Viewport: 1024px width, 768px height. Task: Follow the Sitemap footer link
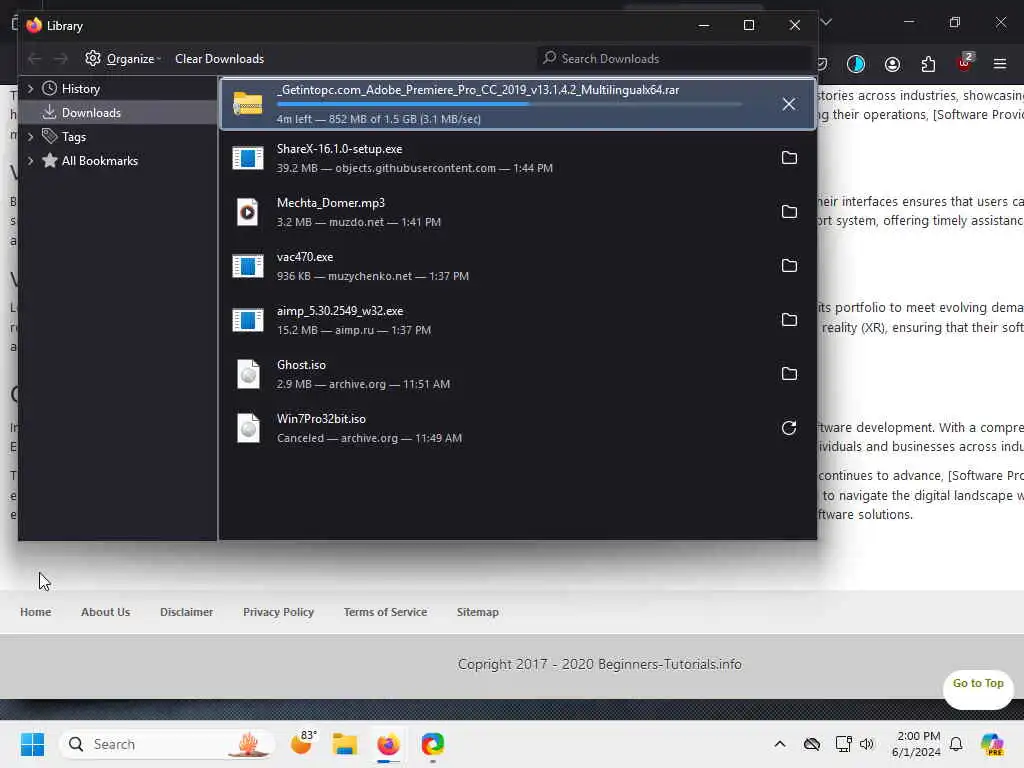(477, 612)
